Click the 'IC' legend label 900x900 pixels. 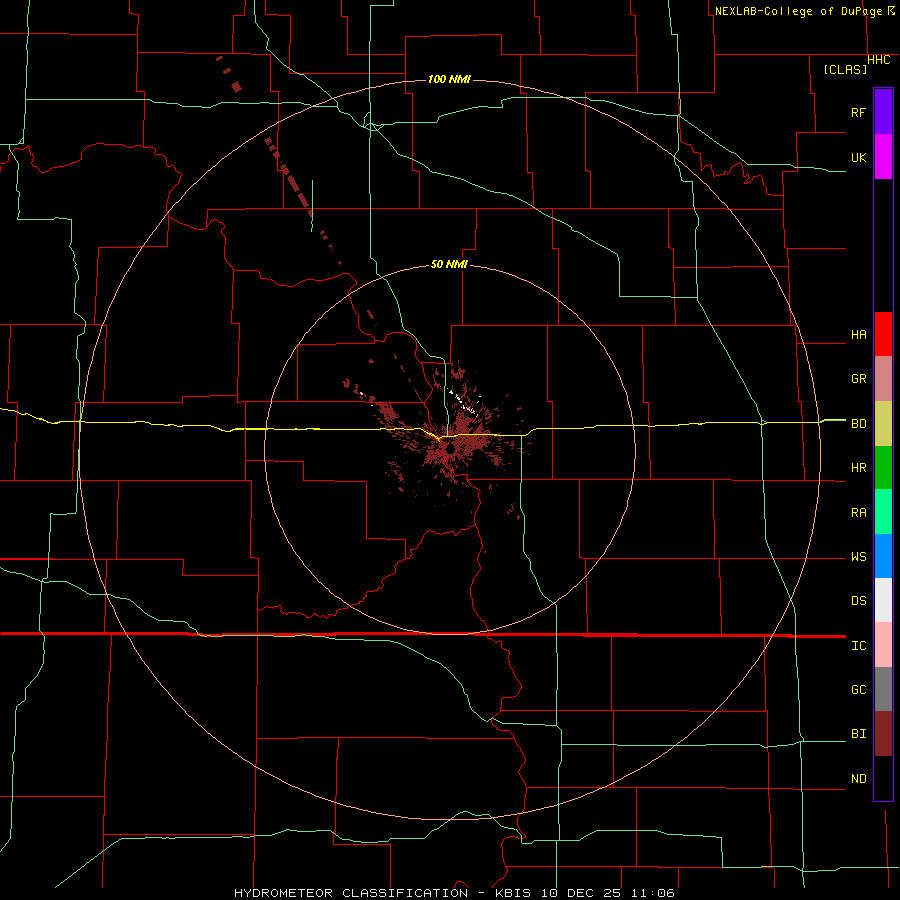tap(858, 645)
